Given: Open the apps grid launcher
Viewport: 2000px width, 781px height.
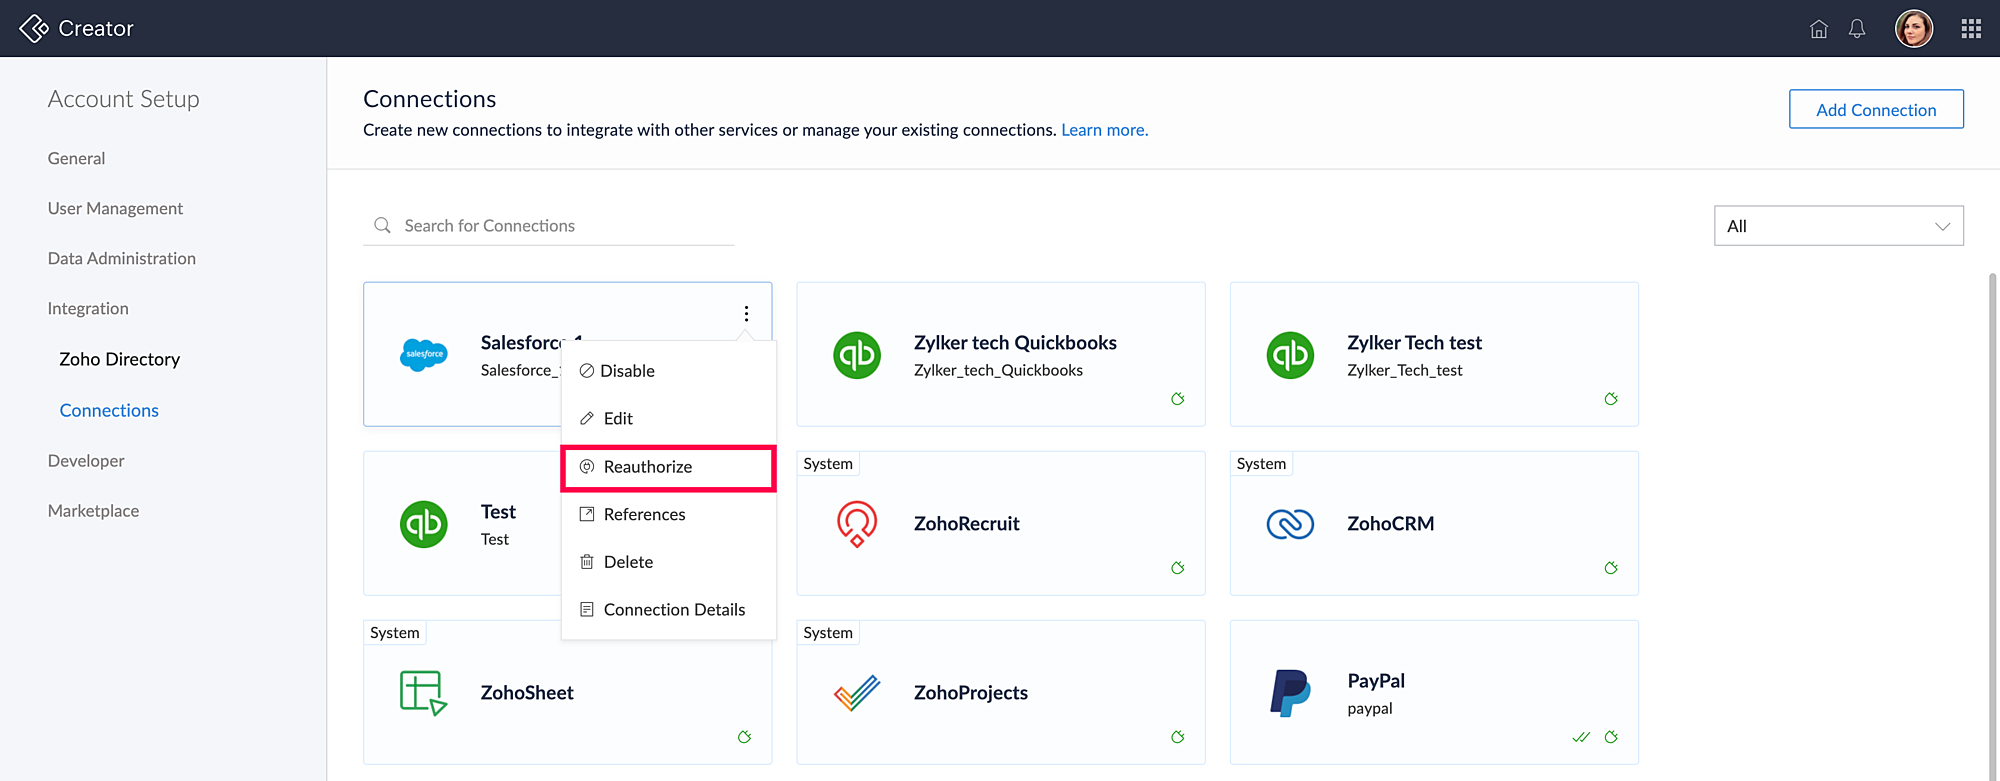Looking at the screenshot, I should coord(1971,29).
